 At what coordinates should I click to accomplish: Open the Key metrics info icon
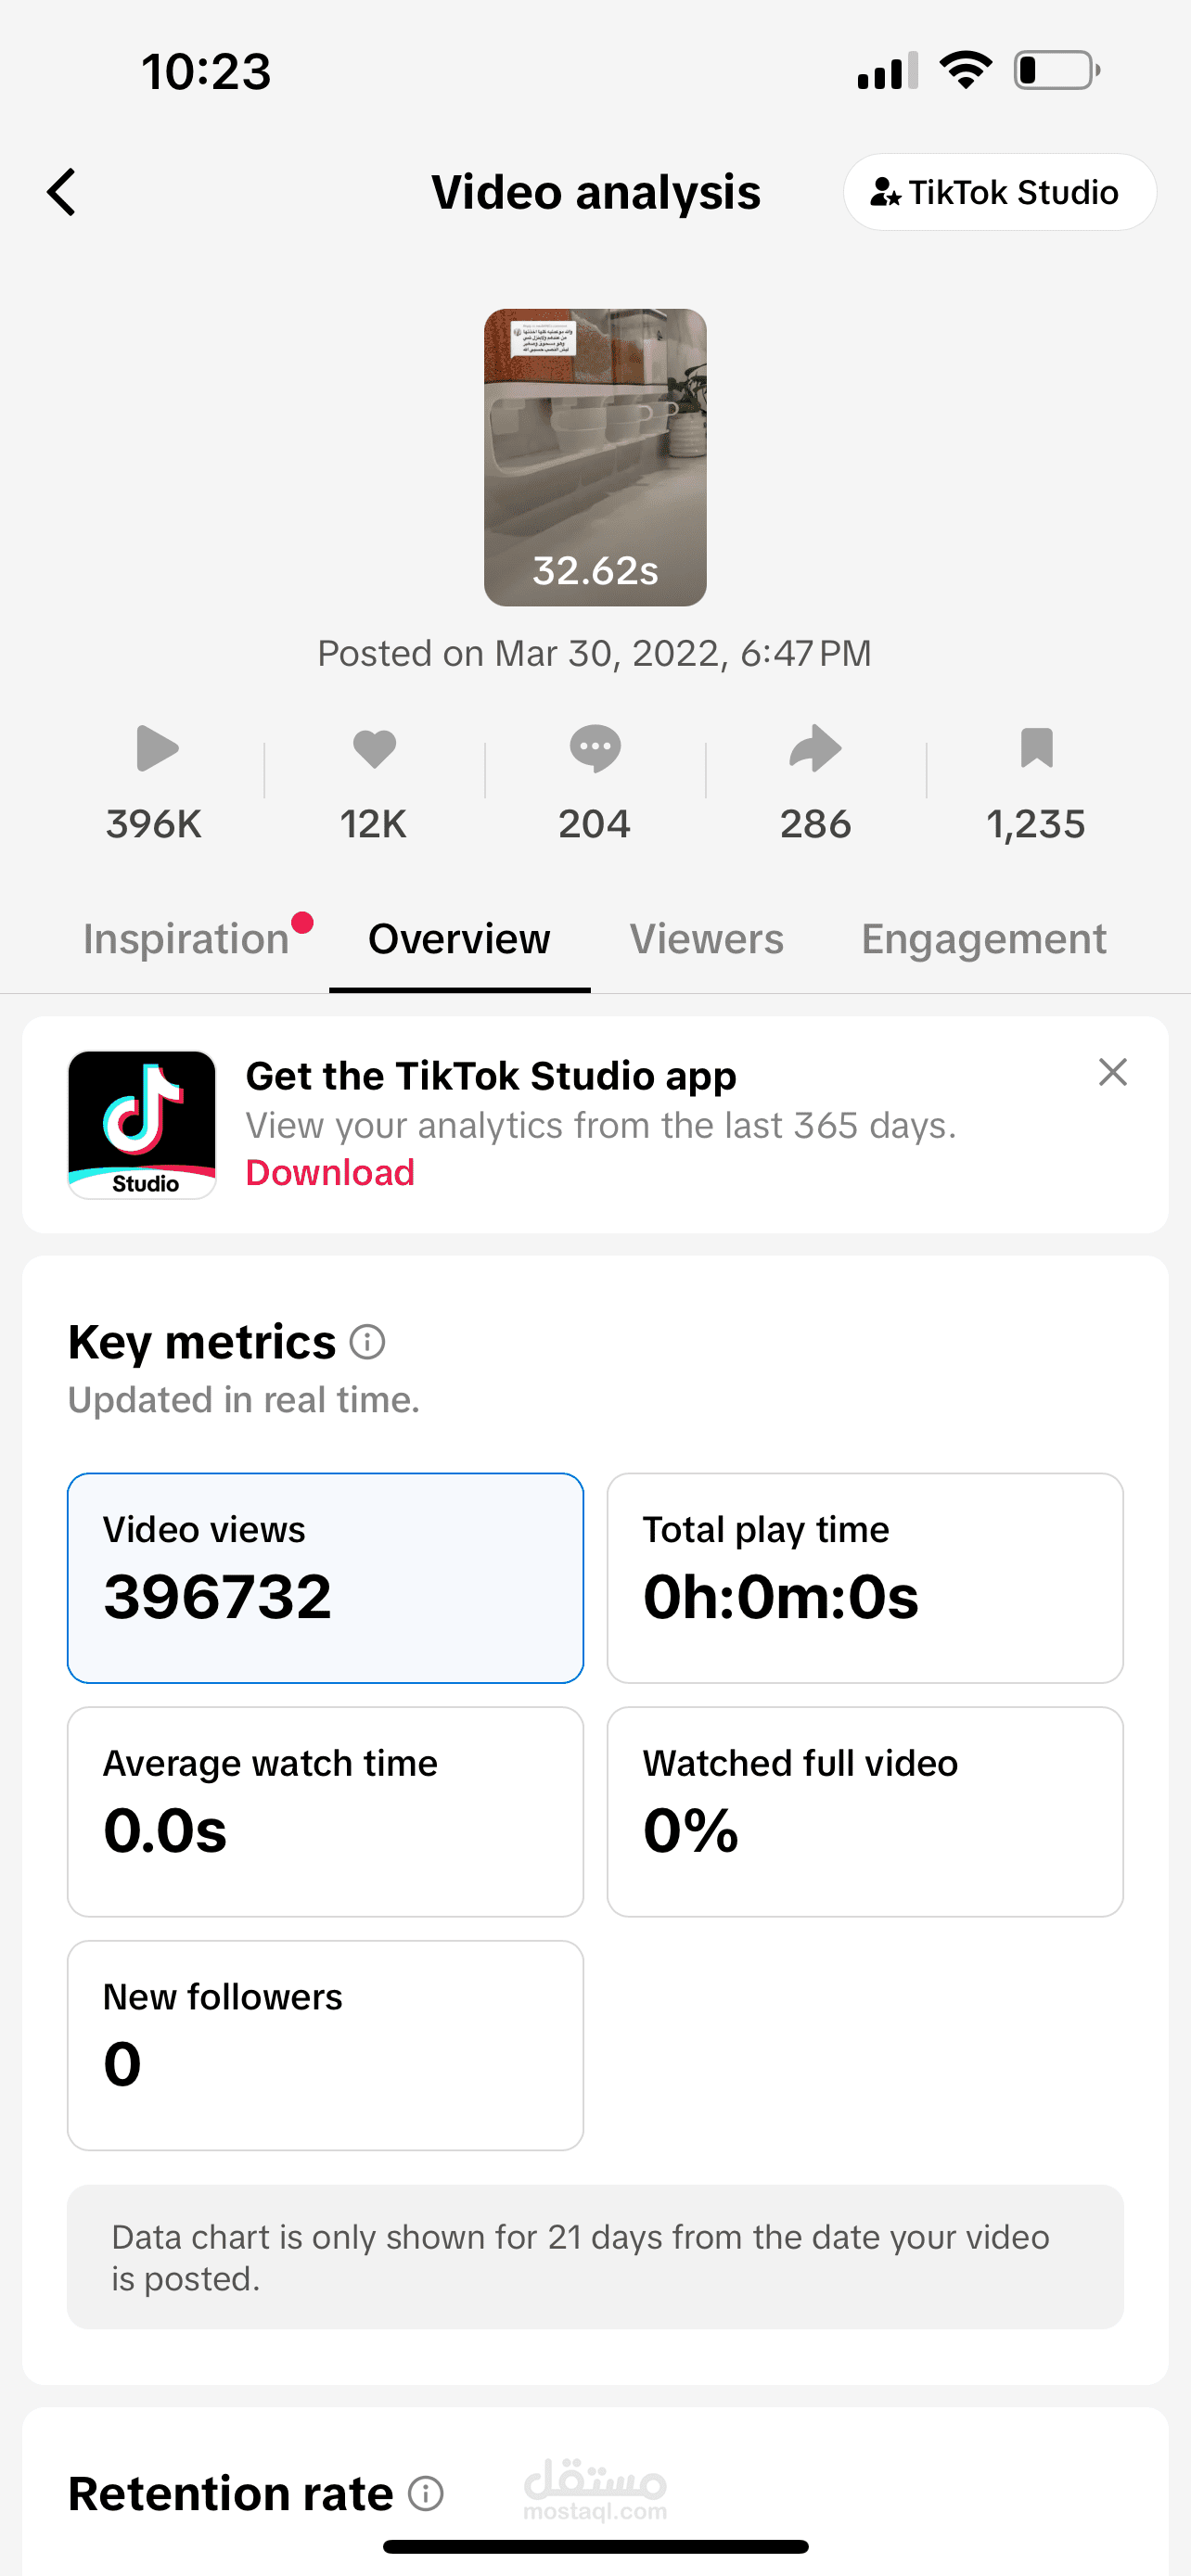click(x=367, y=1342)
